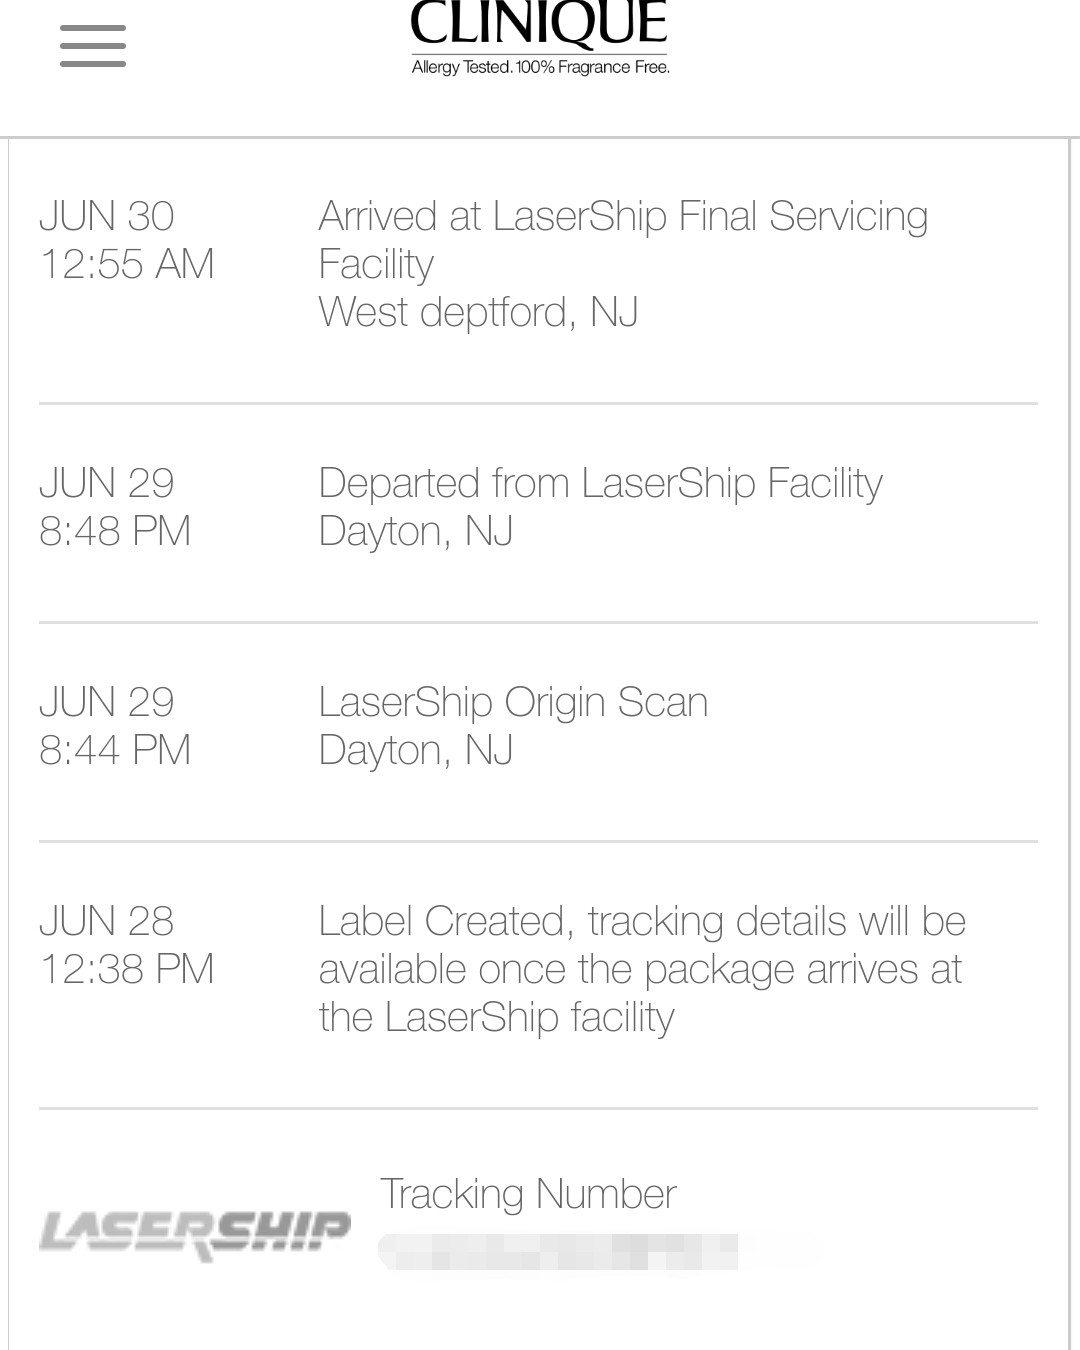Click the 12:38 PM timestamp
This screenshot has height=1350, width=1080.
[x=127, y=969]
